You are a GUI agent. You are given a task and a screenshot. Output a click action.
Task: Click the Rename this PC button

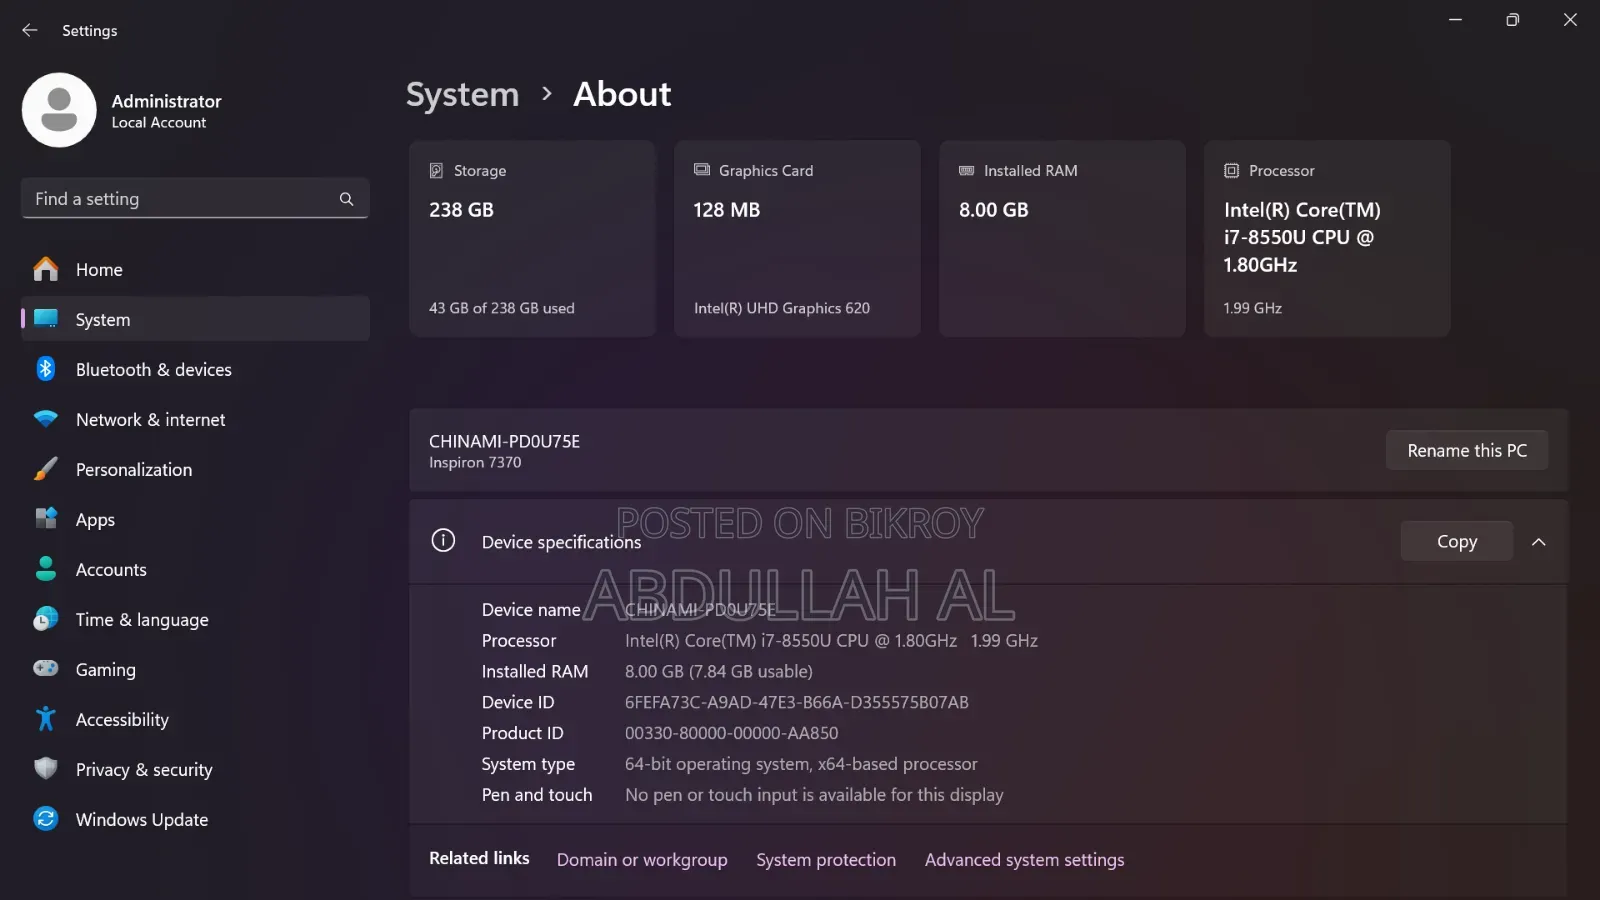coord(1467,450)
